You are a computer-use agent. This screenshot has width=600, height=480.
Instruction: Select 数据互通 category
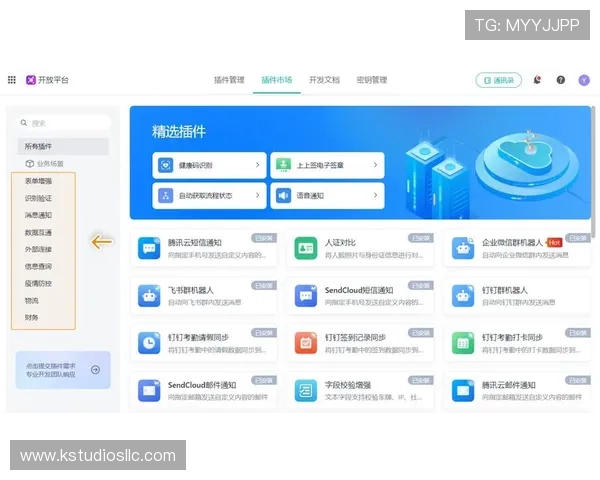point(38,232)
